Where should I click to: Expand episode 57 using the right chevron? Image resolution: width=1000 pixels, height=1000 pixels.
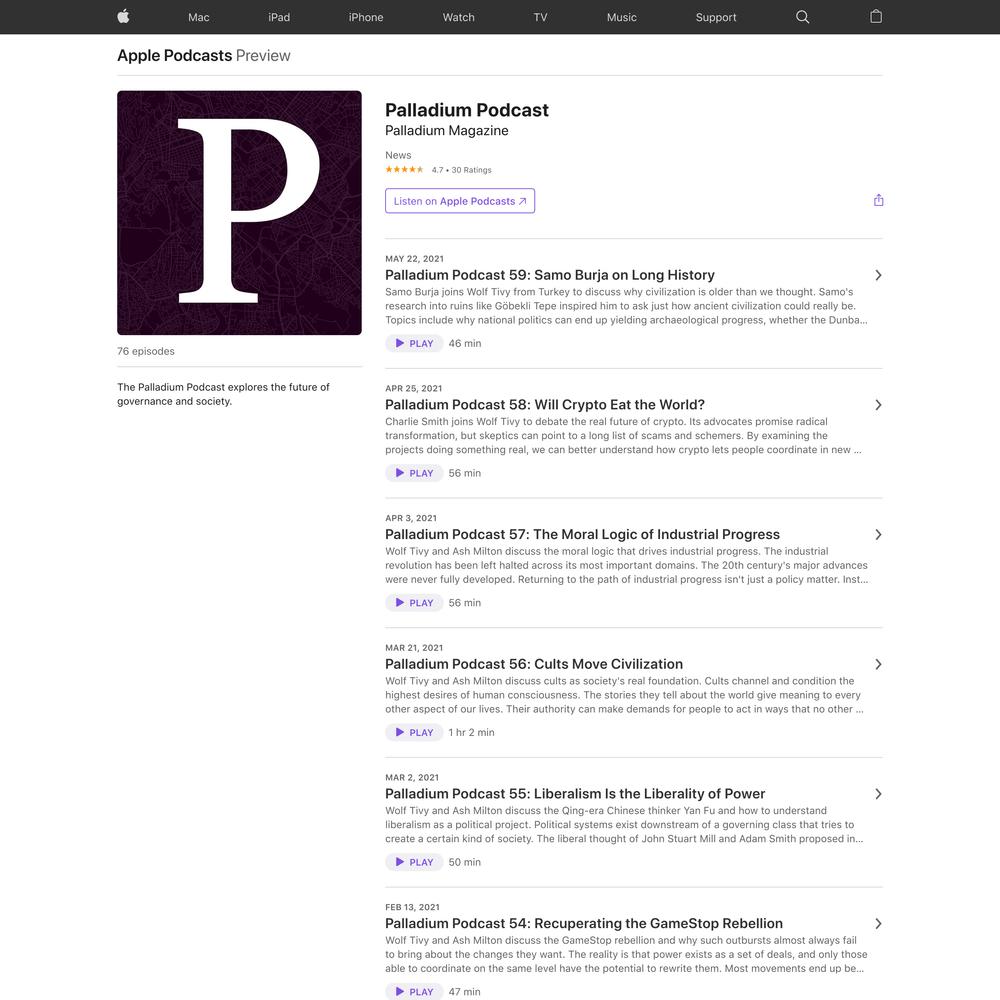pyautogui.click(x=878, y=534)
